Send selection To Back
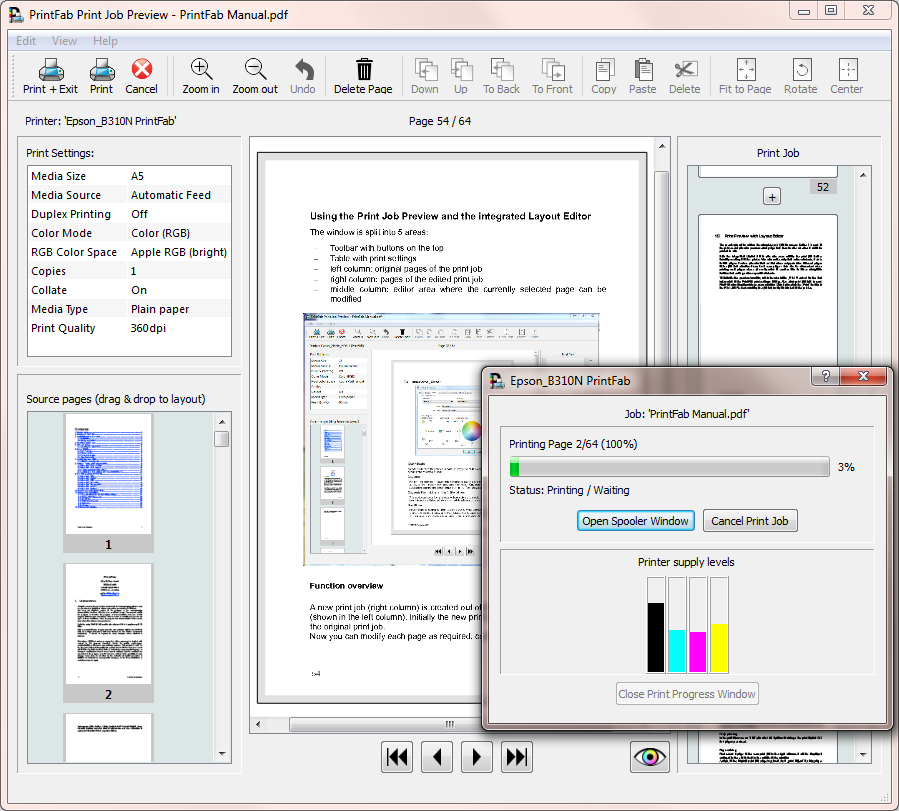The image size is (899, 811). (x=503, y=75)
